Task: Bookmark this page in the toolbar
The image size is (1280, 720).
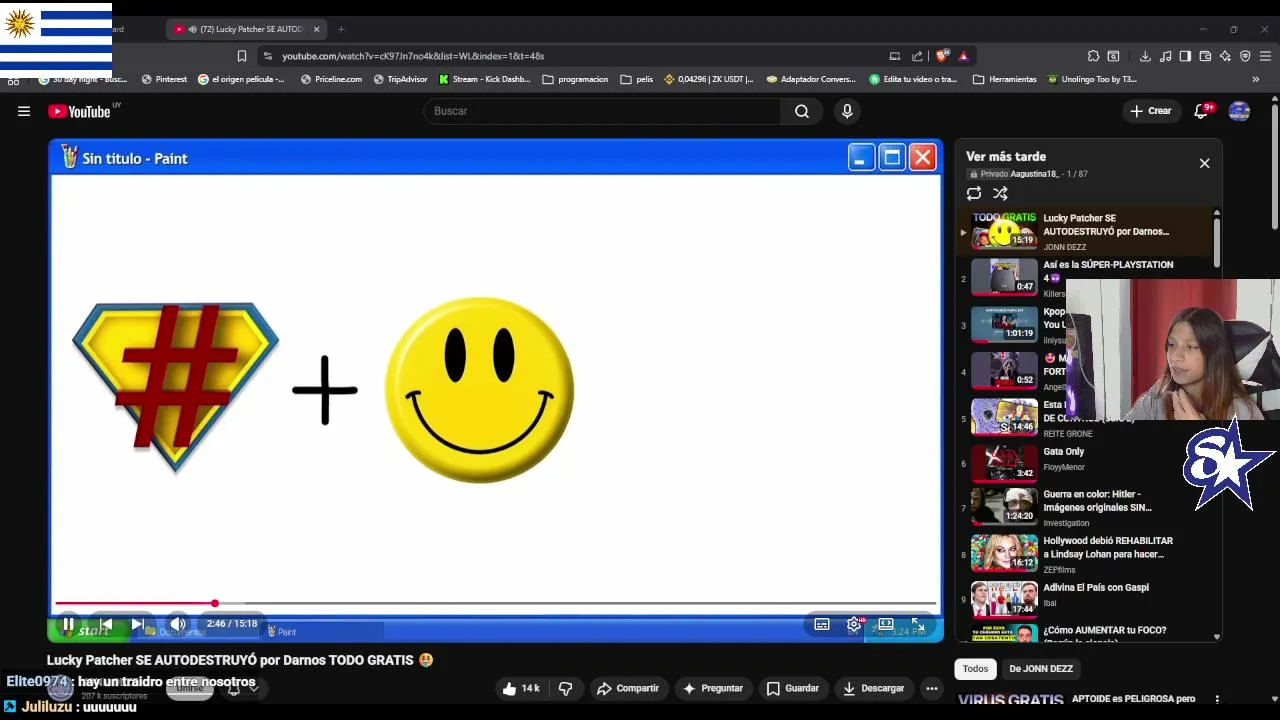Action: pyautogui.click(x=242, y=56)
